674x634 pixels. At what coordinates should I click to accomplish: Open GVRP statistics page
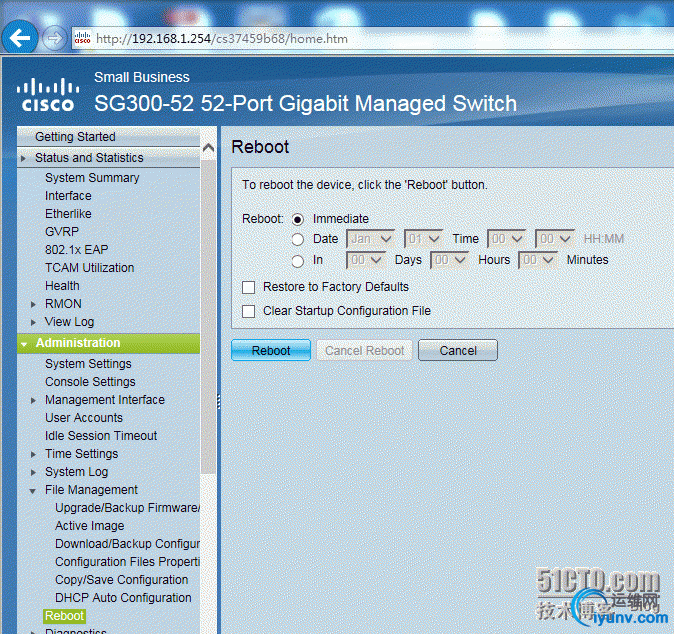coord(62,232)
